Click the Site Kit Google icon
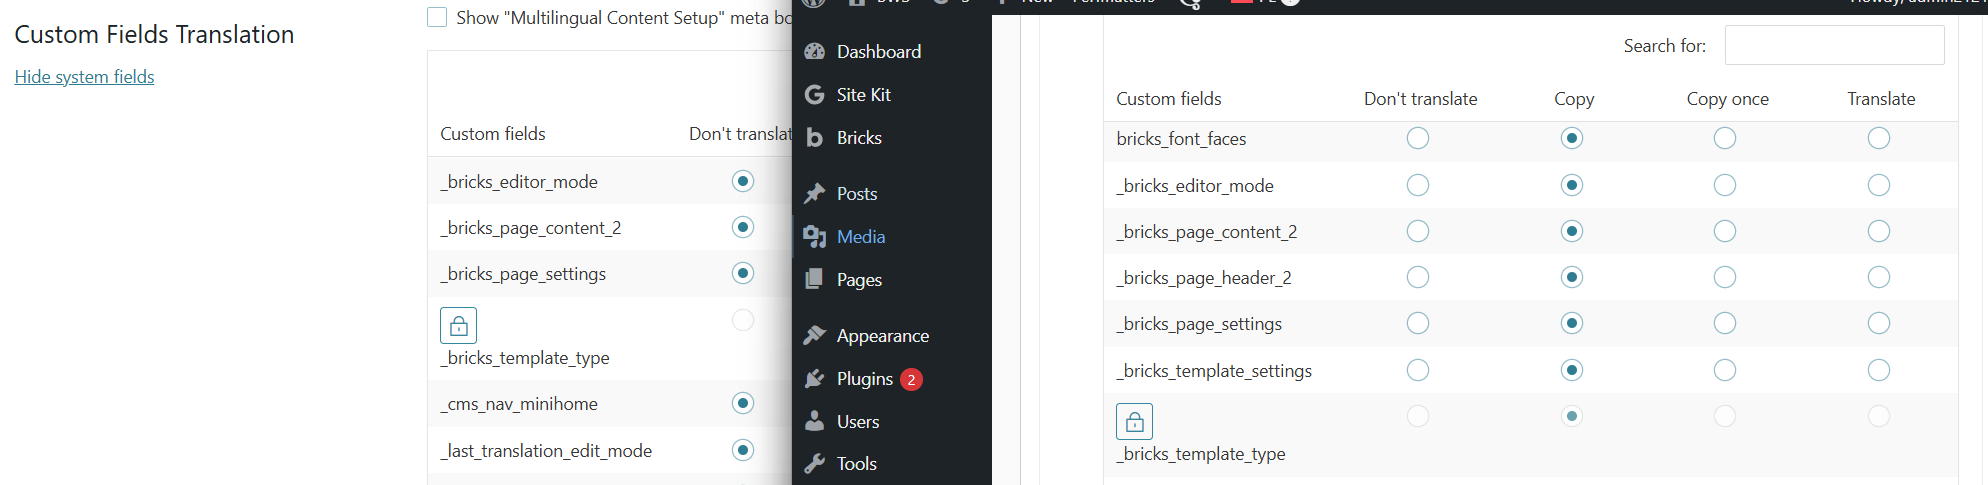The image size is (1988, 485). 815,95
